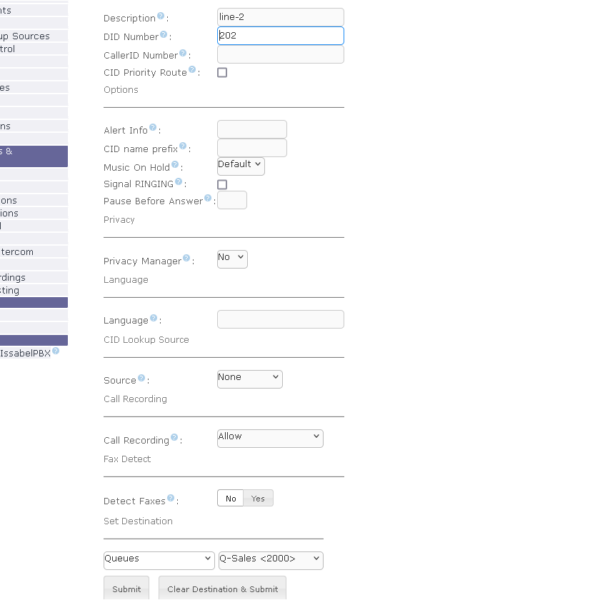Open the Music On Hold dropdown
This screenshot has height=600, width=600.
click(240, 165)
